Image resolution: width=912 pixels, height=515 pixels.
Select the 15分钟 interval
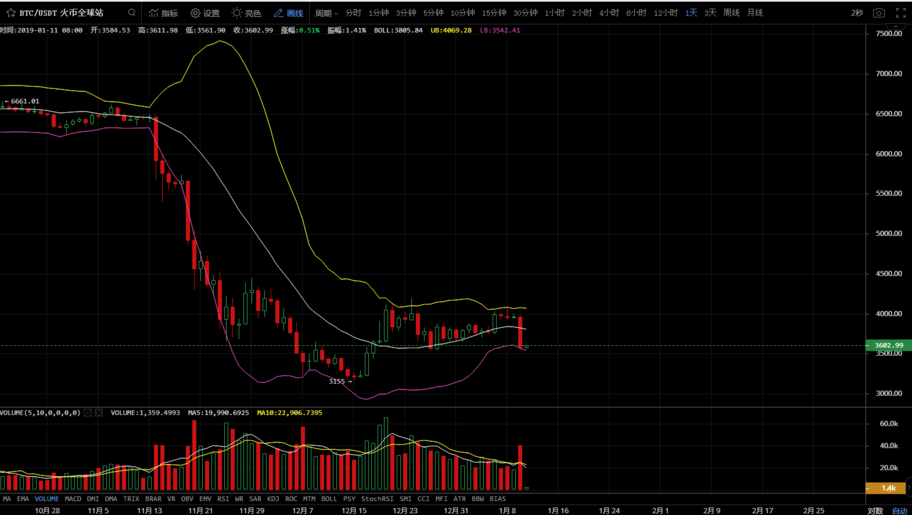(x=494, y=13)
